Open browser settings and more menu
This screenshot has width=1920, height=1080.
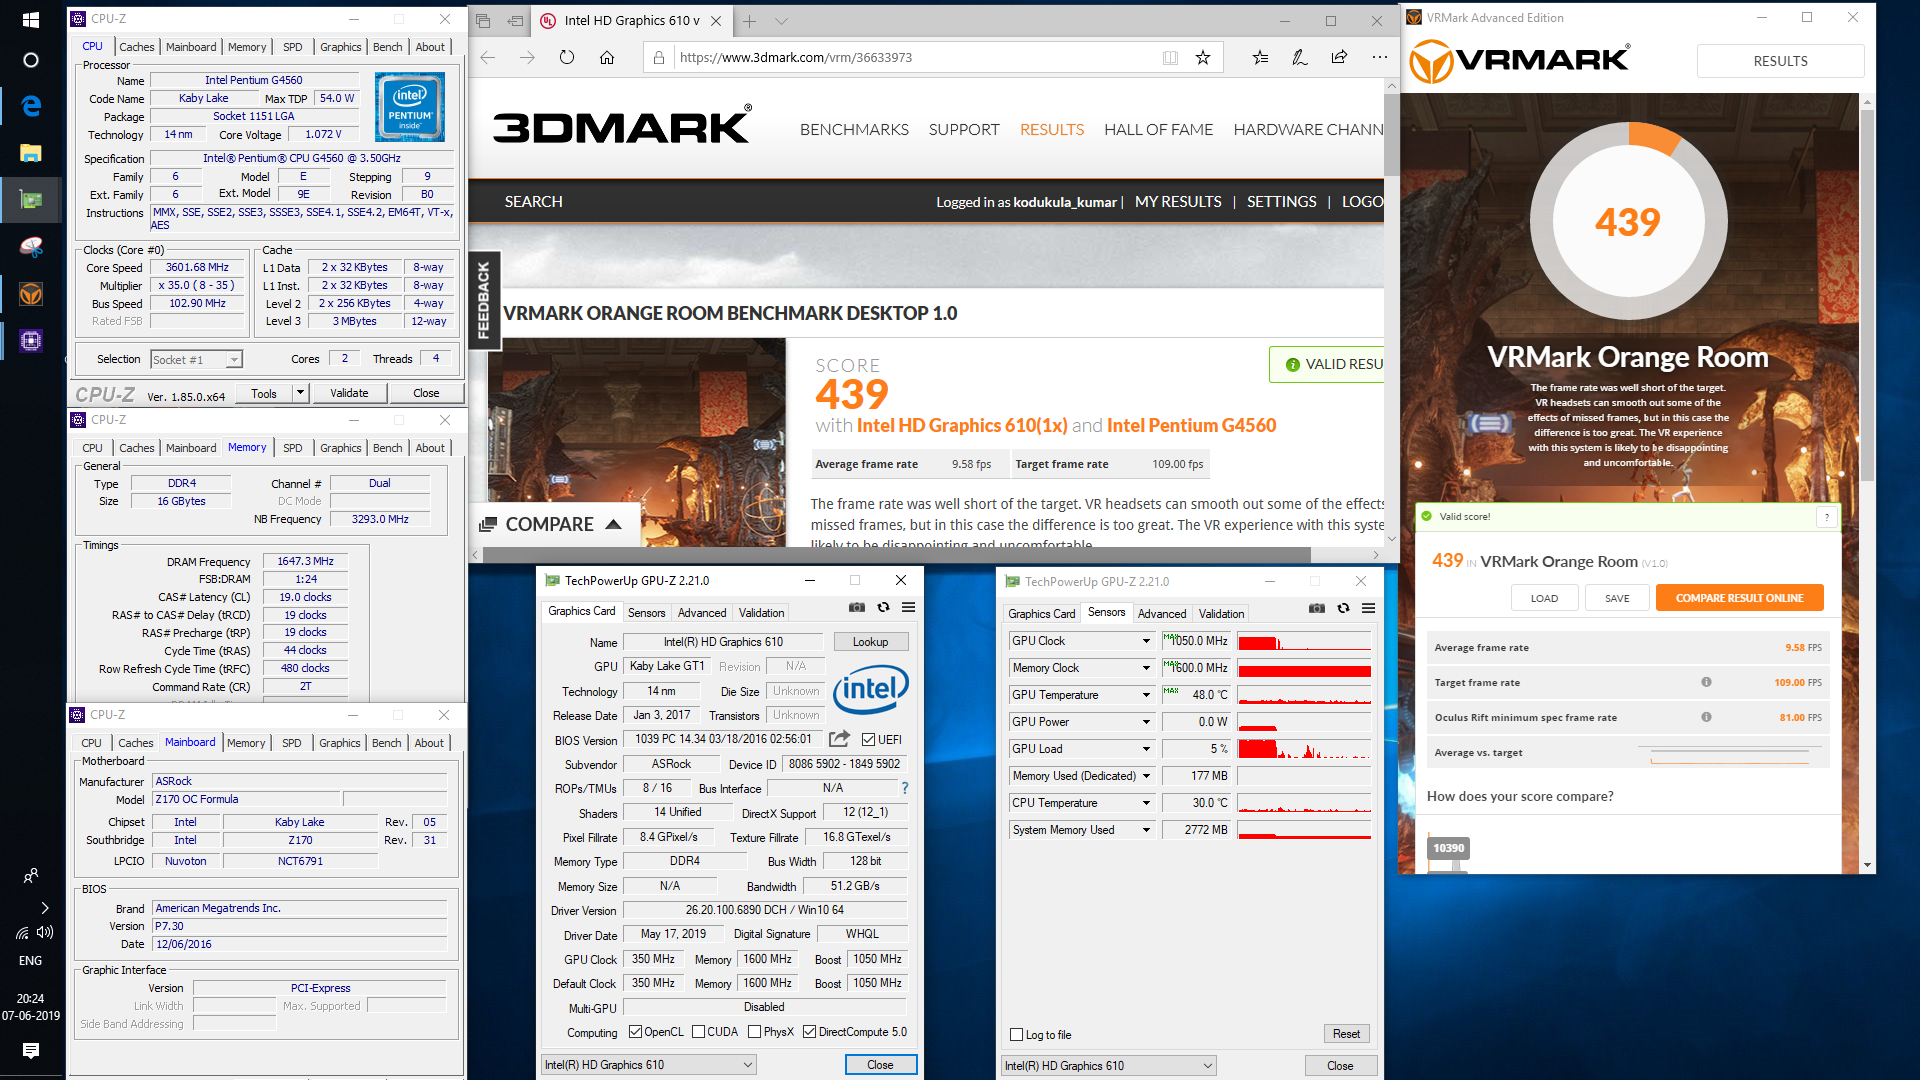pos(1379,57)
